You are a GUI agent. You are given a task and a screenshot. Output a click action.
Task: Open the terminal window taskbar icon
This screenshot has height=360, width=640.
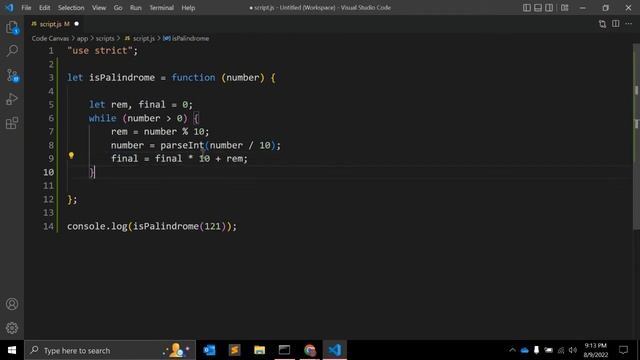pos(284,350)
